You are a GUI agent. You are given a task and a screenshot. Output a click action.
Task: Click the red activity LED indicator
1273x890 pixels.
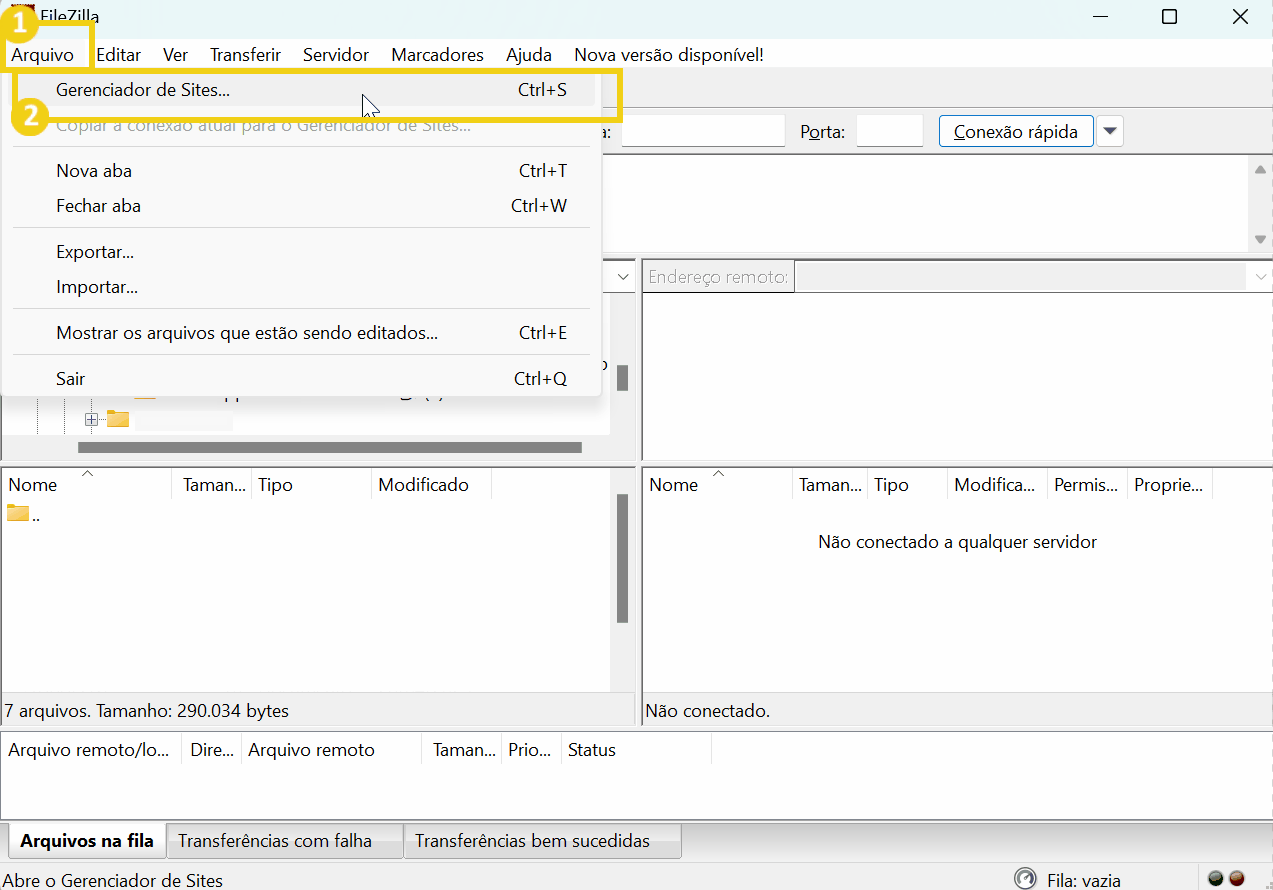pyautogui.click(x=1236, y=879)
